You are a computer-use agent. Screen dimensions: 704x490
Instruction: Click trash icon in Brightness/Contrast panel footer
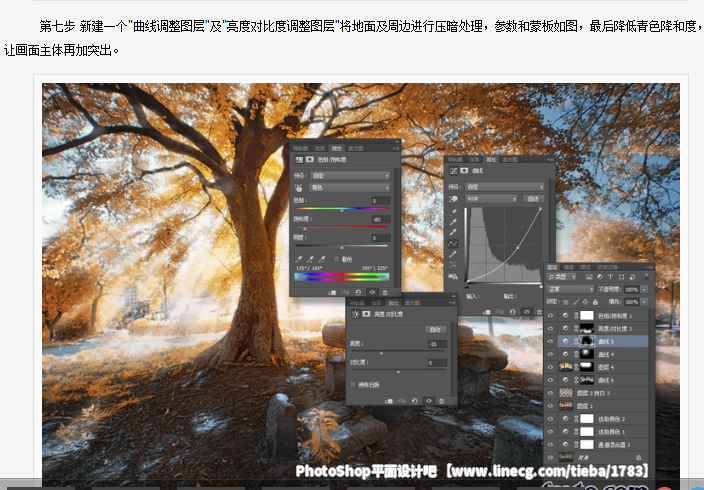tap(441, 401)
